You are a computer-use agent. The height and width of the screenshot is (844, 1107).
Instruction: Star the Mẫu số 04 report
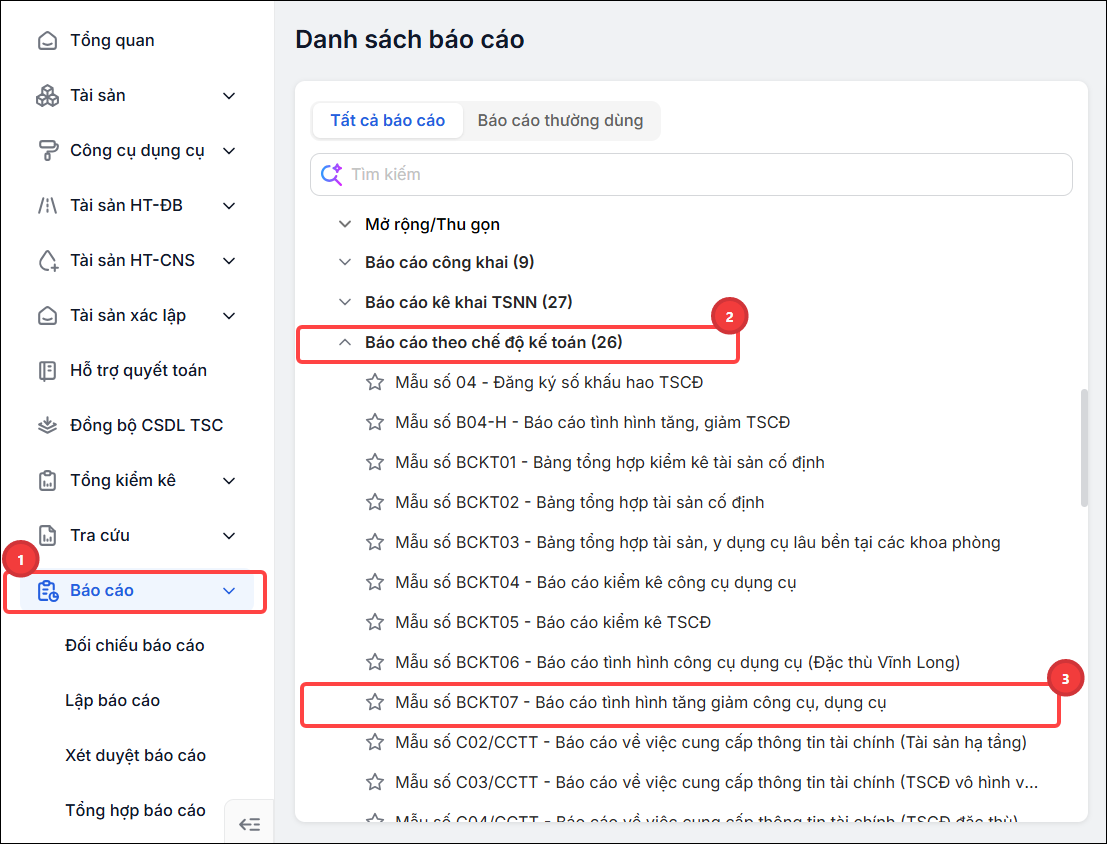[x=375, y=382]
